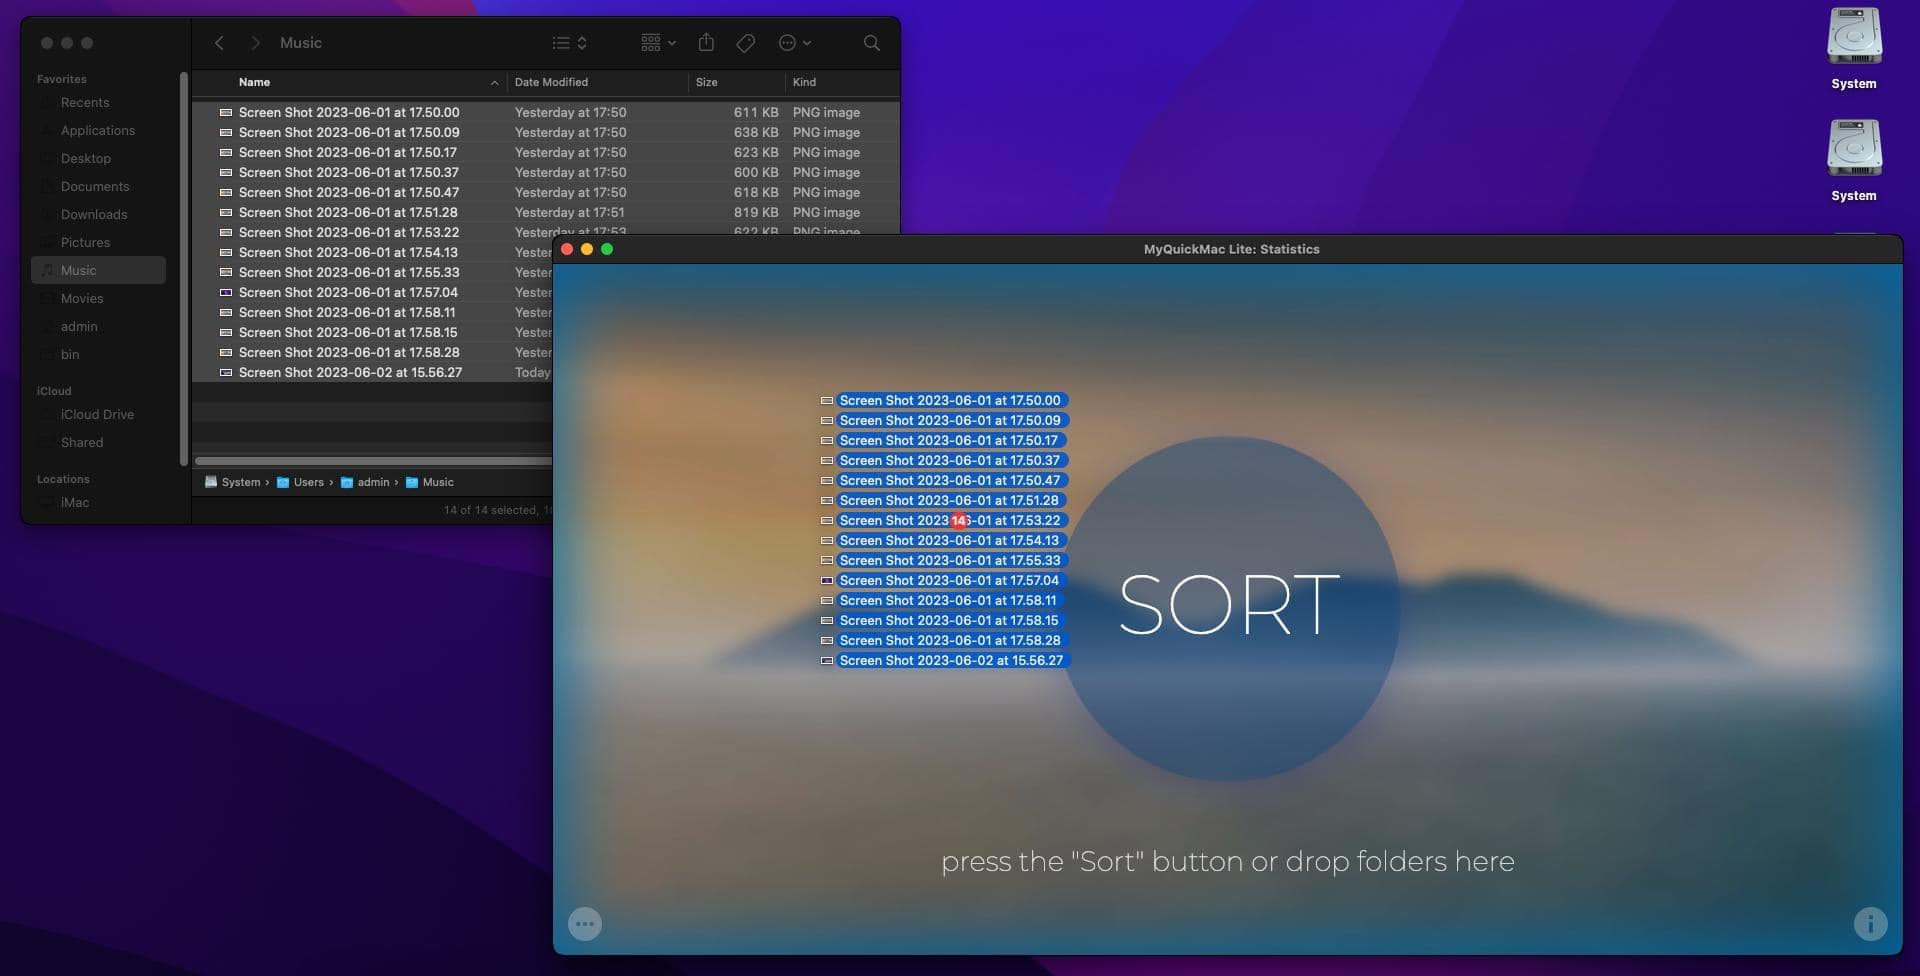Click the forward arrow in Finder toolbar
The height and width of the screenshot is (976, 1920).
pos(255,43)
